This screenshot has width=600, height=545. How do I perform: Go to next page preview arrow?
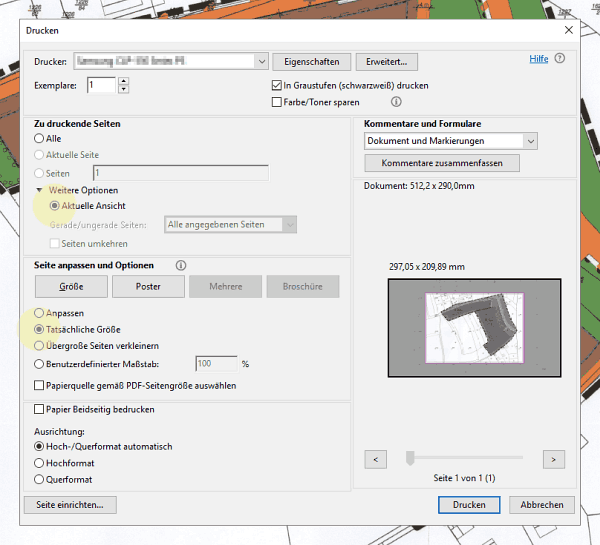[553, 459]
